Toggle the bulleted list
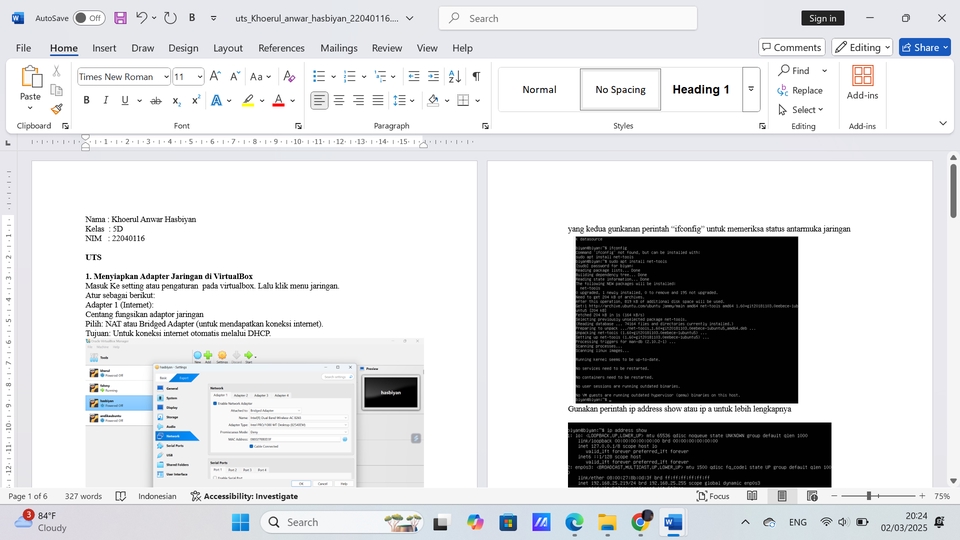 click(x=319, y=76)
